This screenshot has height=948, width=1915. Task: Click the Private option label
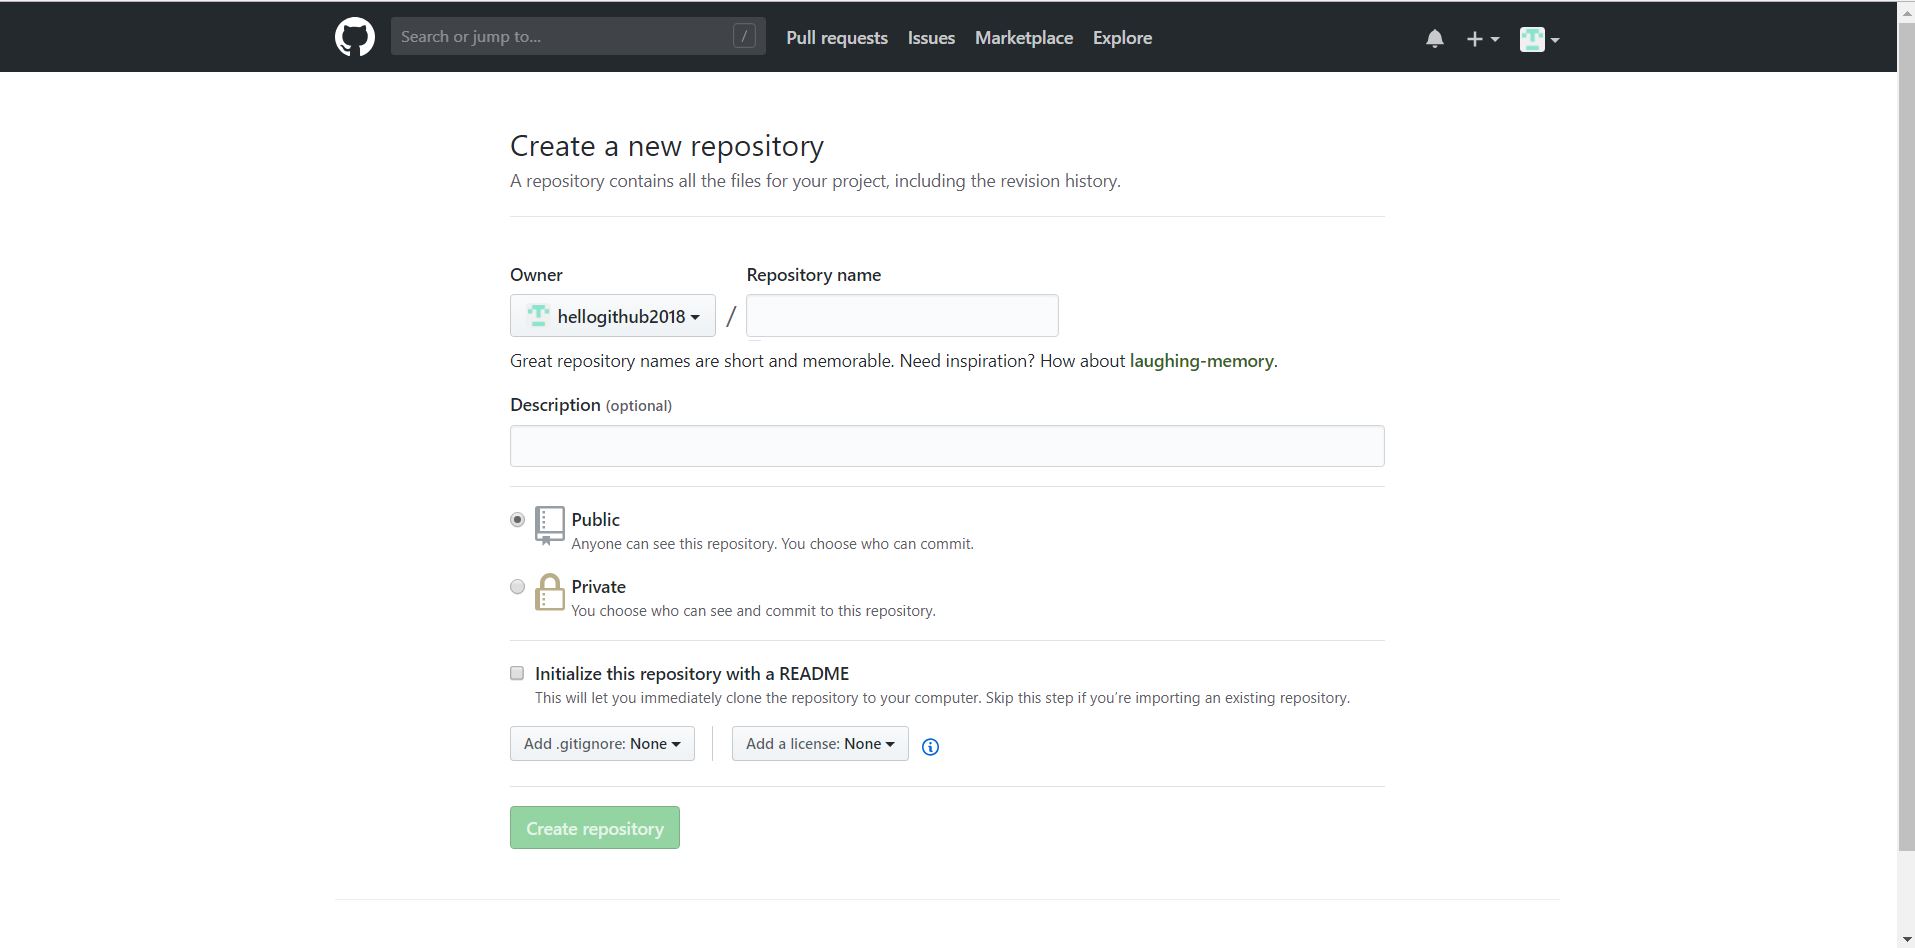[x=598, y=587]
